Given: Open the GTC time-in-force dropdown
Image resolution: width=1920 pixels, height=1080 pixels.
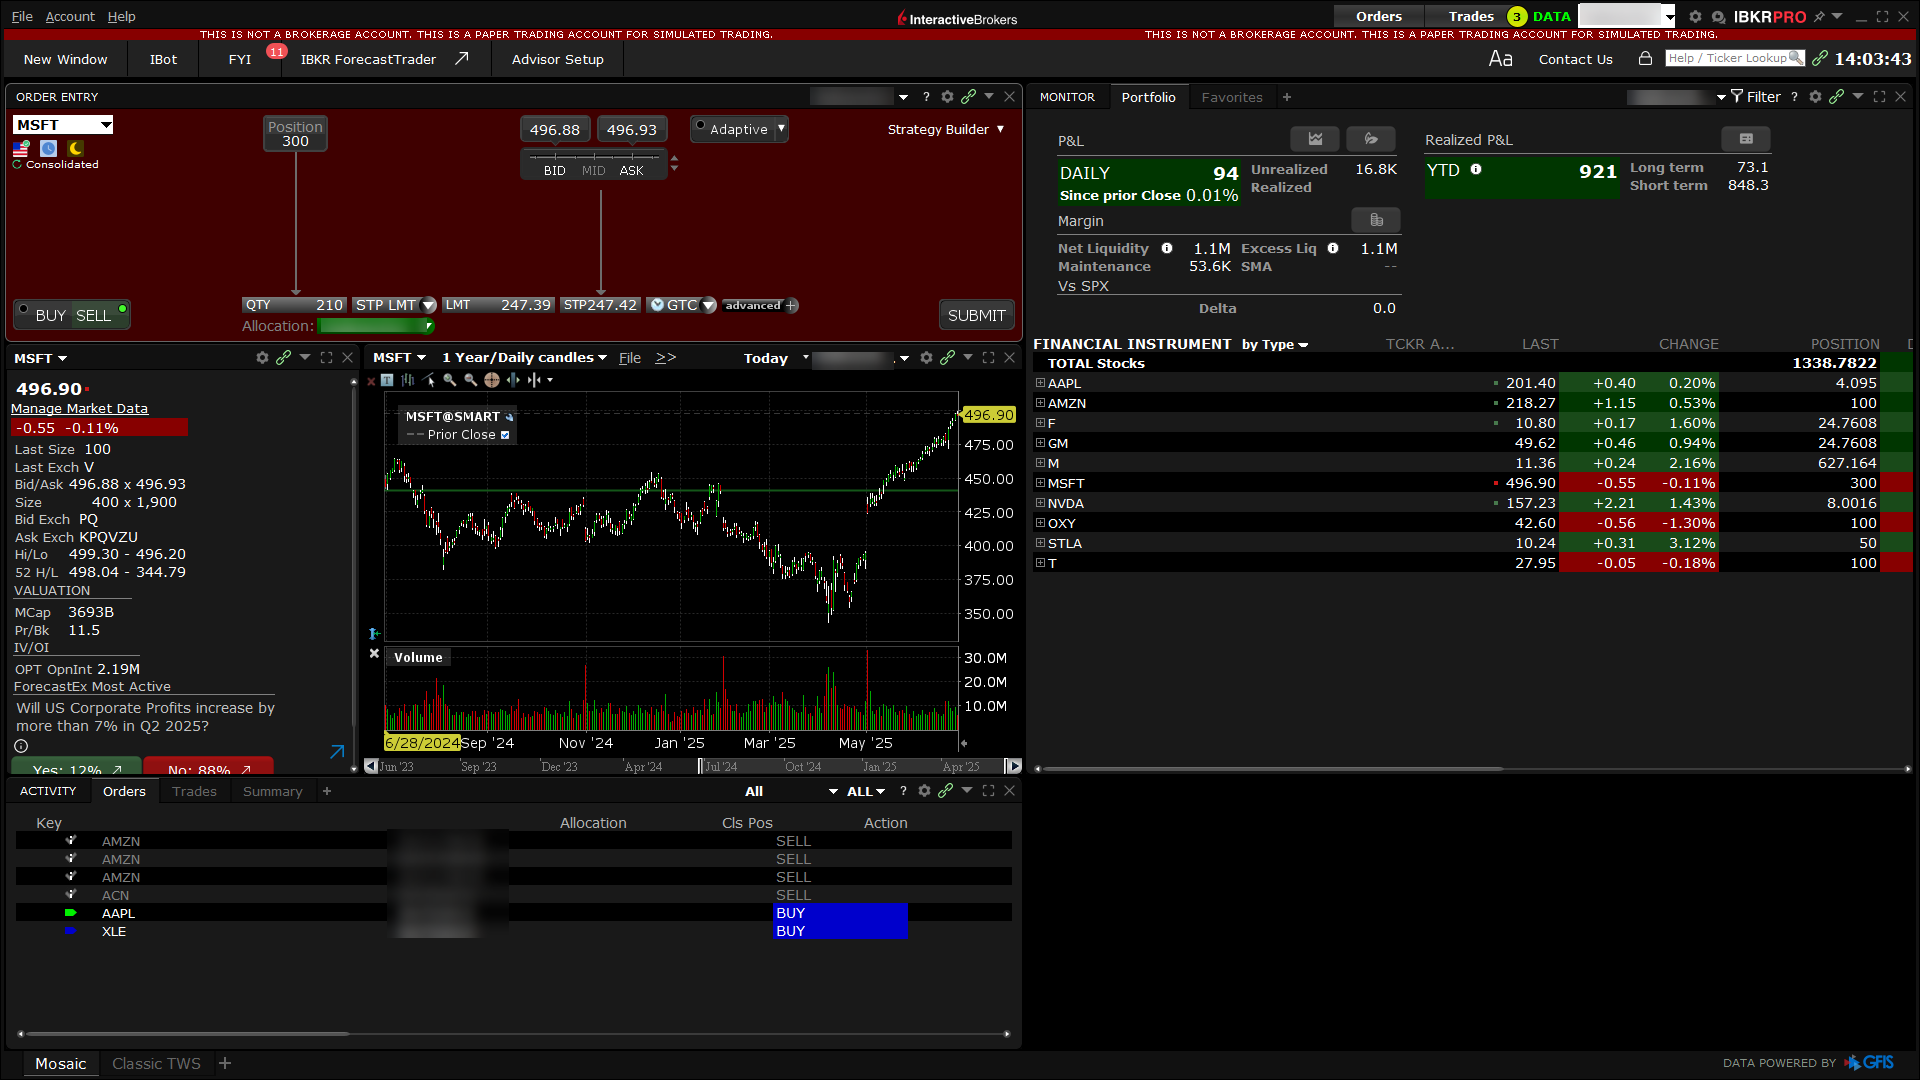Looking at the screenshot, I should (x=709, y=305).
